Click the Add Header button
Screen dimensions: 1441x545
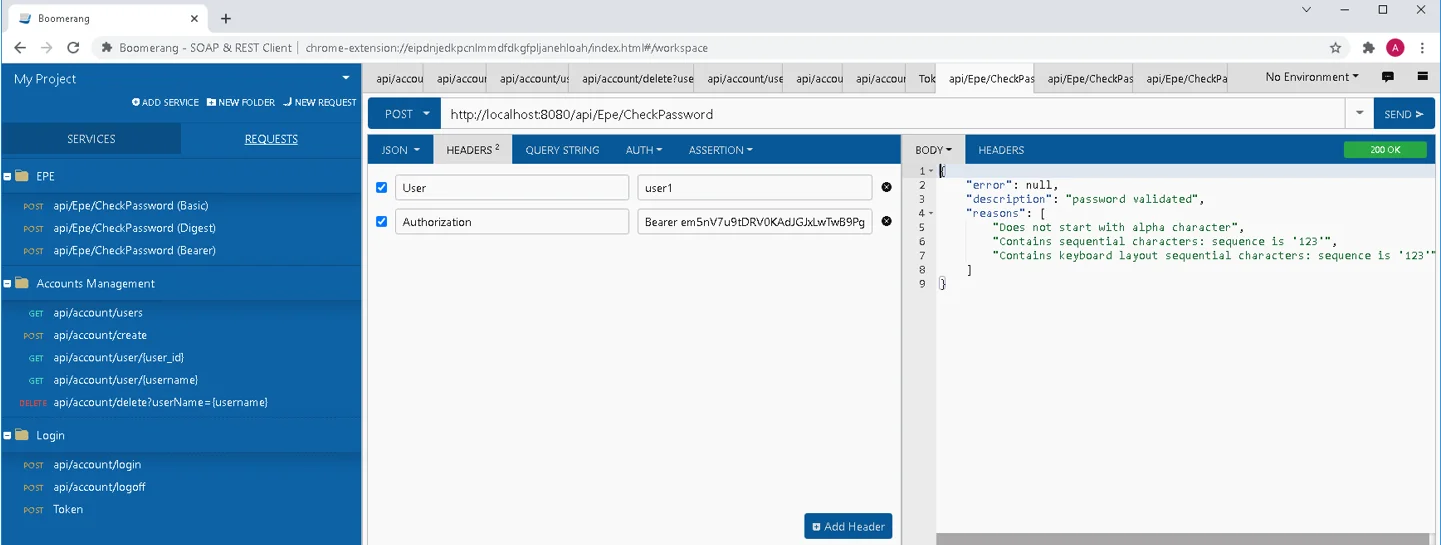click(848, 526)
